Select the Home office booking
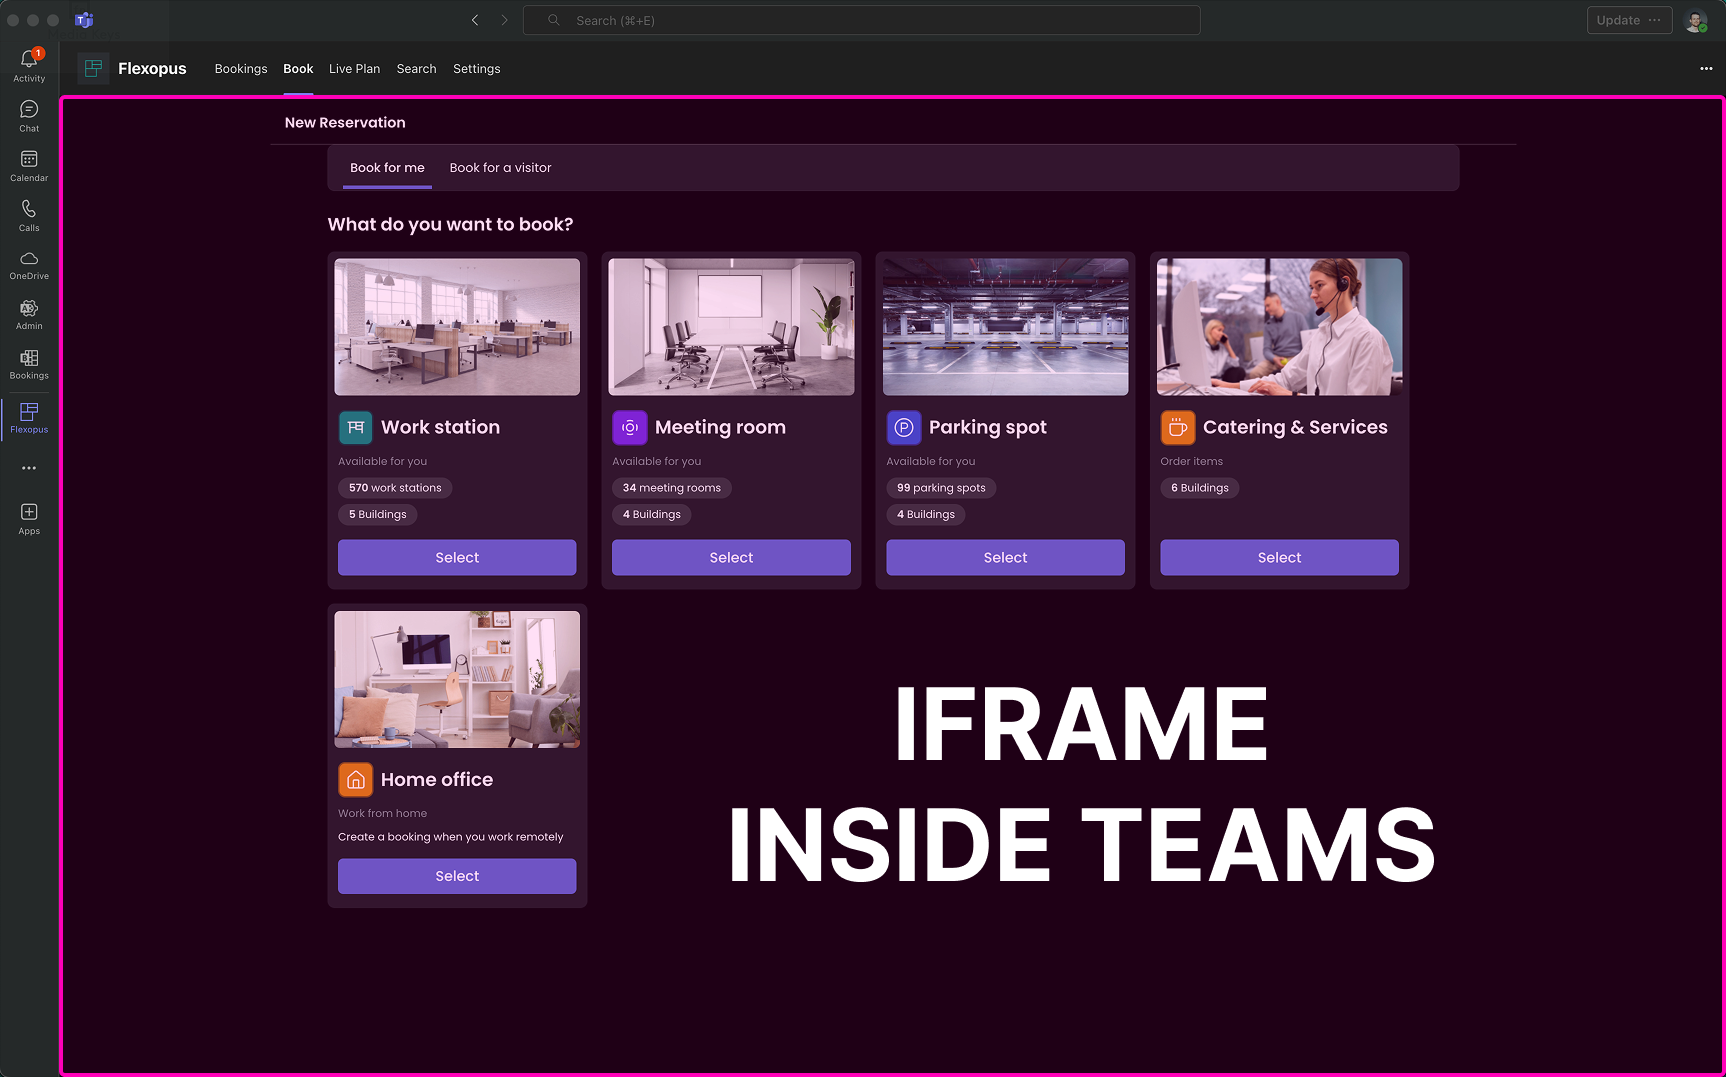 (457, 876)
